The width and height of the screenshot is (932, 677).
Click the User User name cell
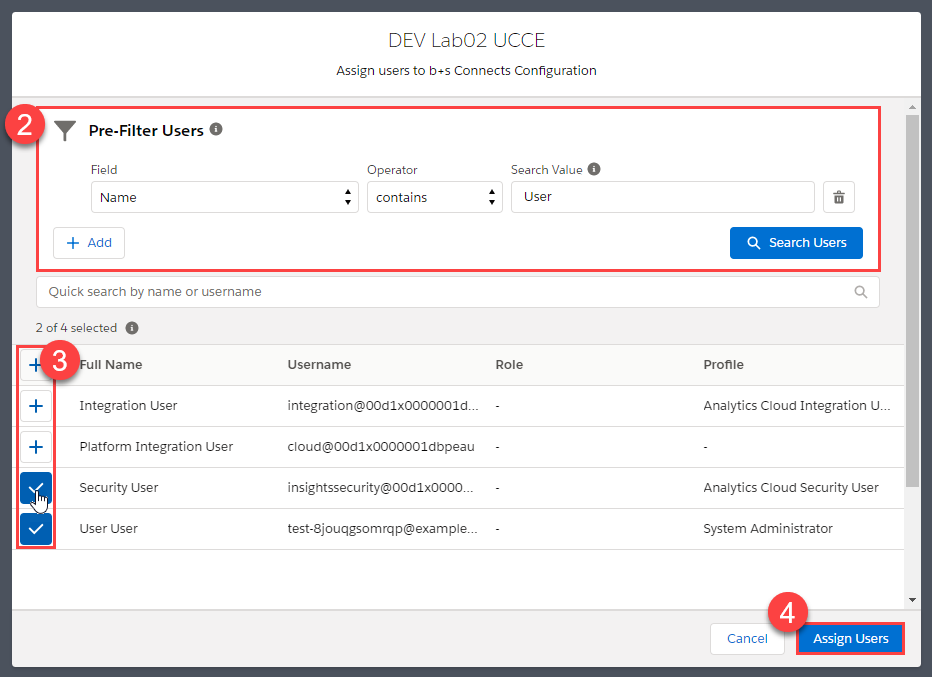(x=109, y=529)
